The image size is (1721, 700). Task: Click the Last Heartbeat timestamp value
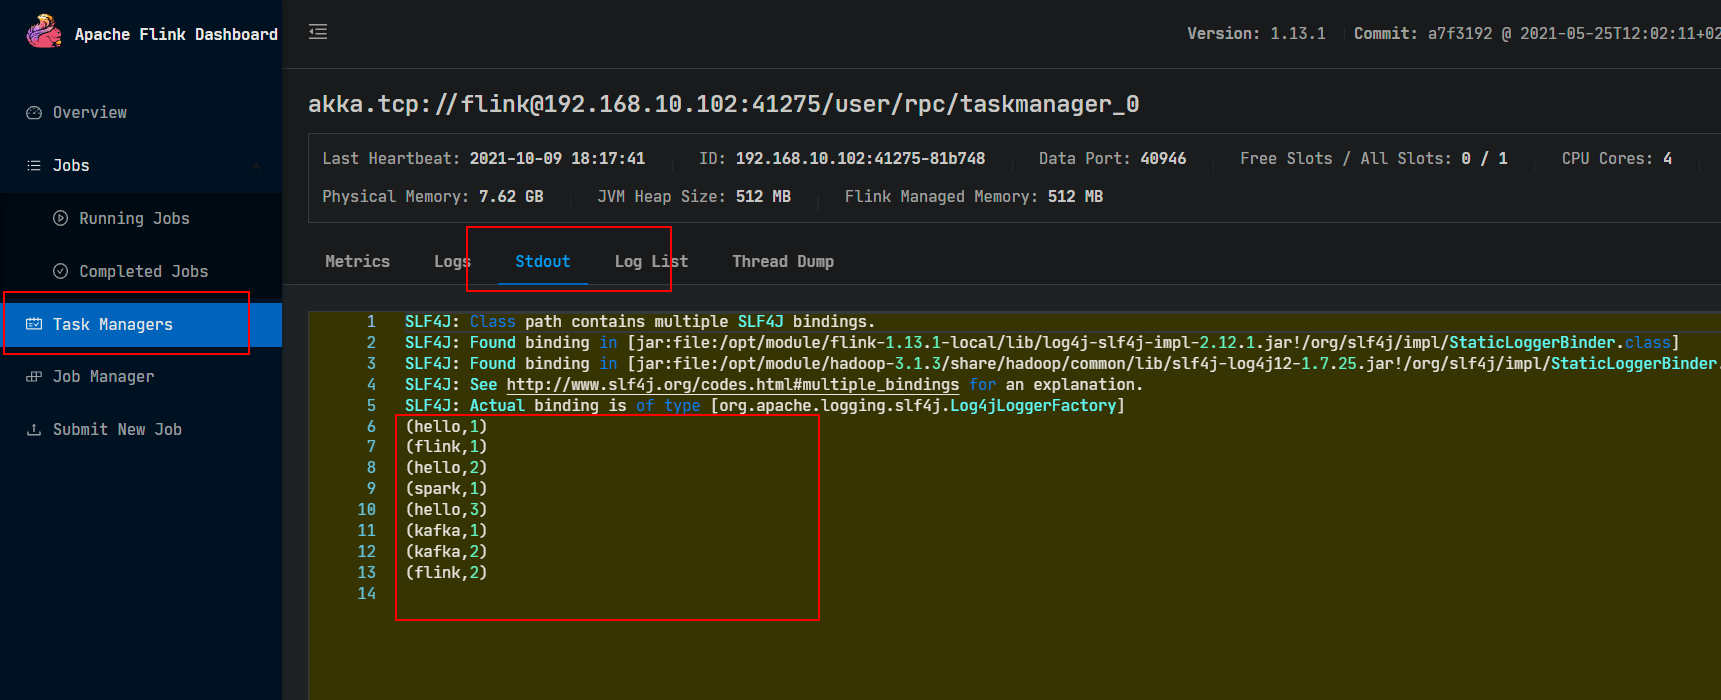[x=557, y=158]
